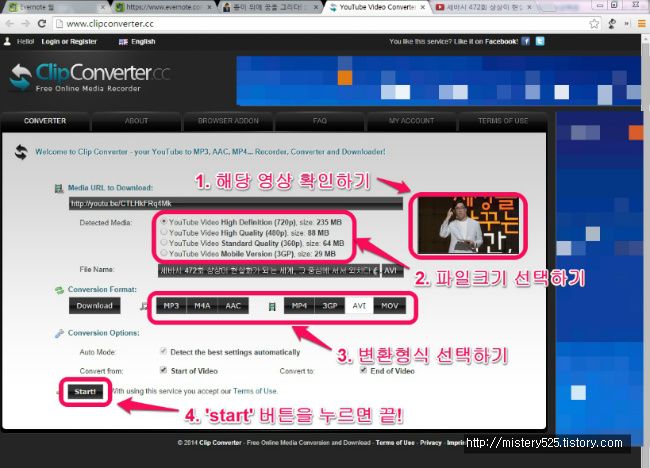
Task: Choose 3GP conversion format
Action: [330, 306]
